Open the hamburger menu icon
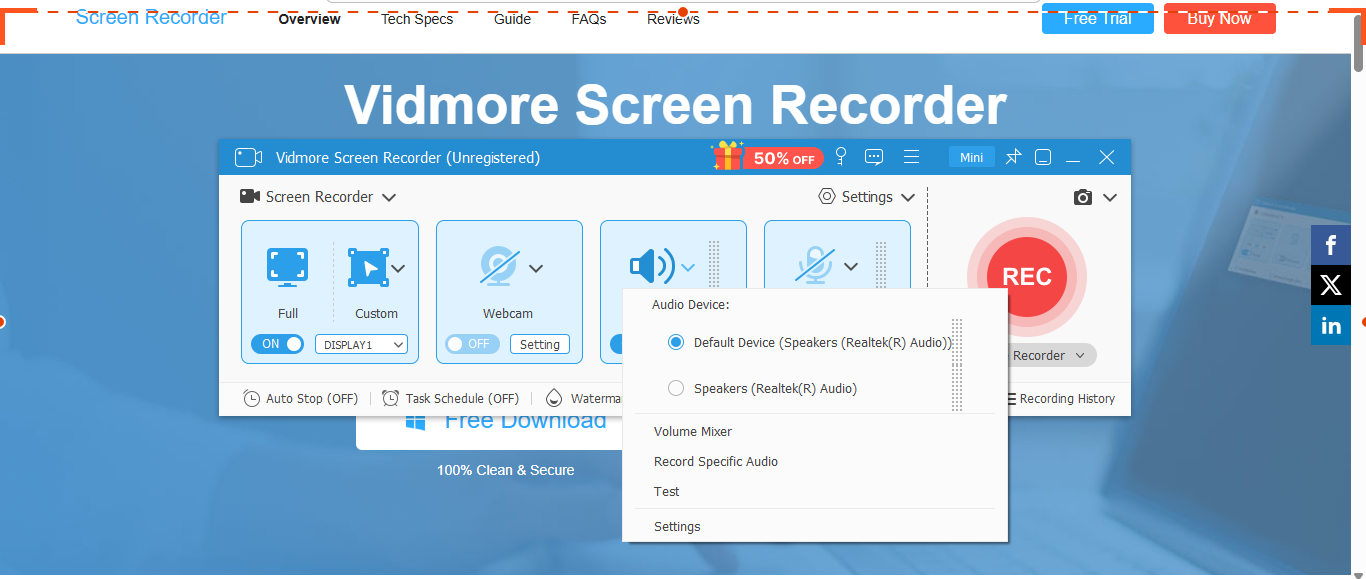 point(911,157)
